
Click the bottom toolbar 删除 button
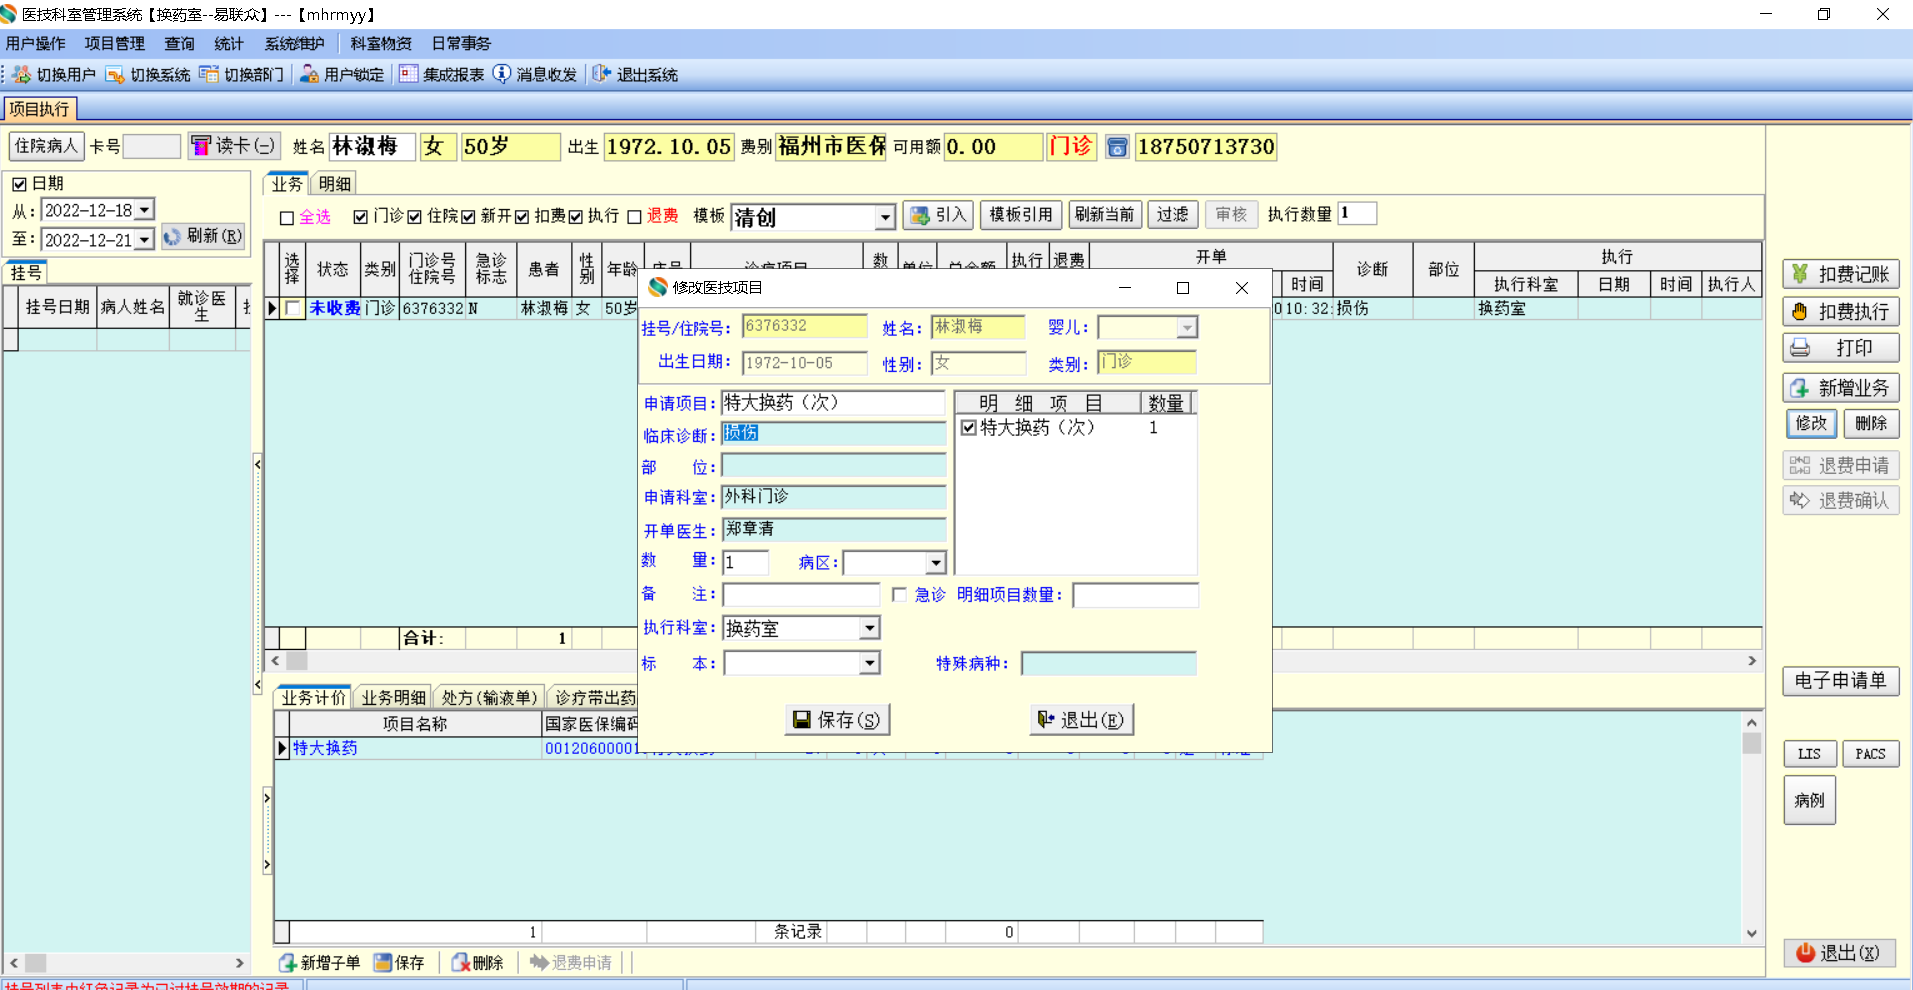coord(477,962)
